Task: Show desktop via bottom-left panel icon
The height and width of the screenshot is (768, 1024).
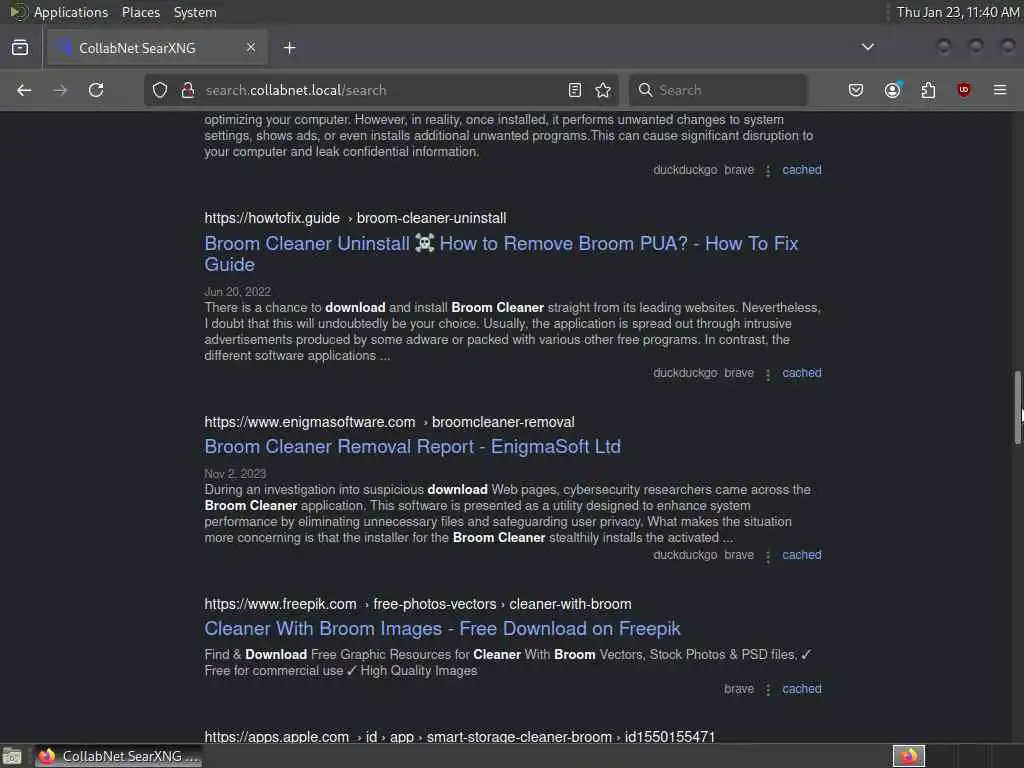Action: (12, 757)
